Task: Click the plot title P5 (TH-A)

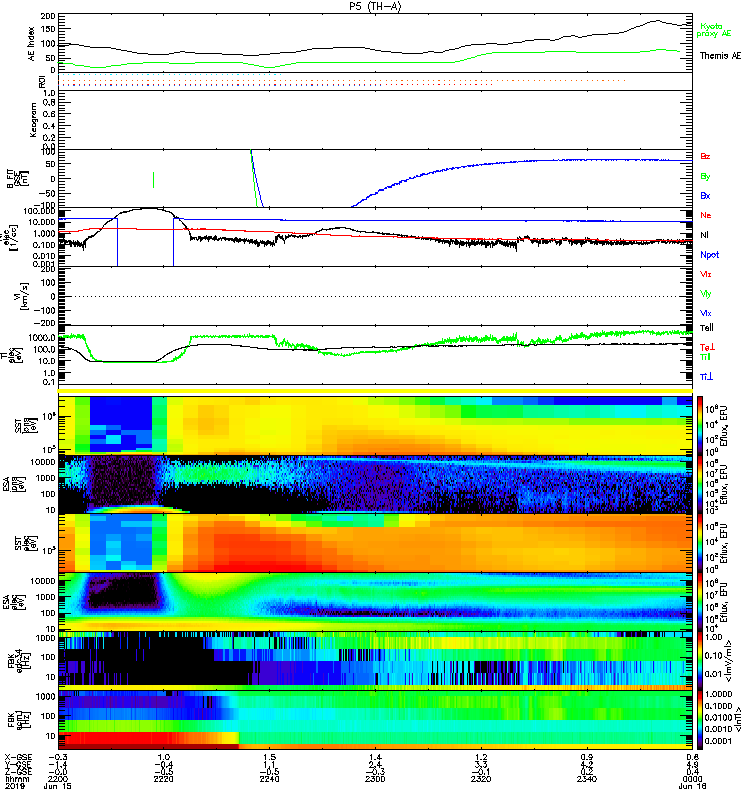Action: (x=375, y=6)
